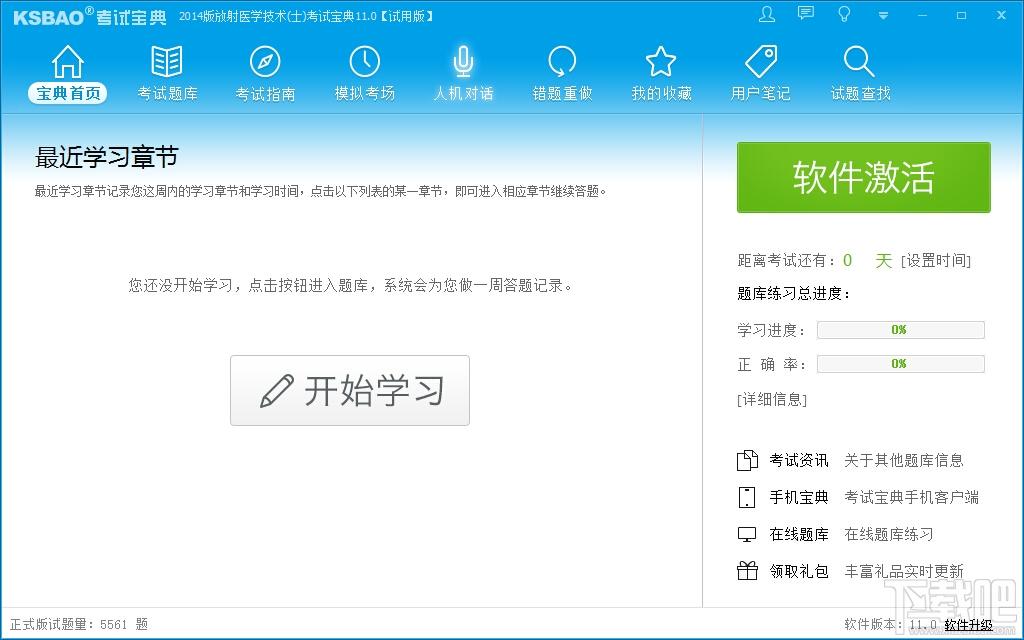The width and height of the screenshot is (1024, 640).
Task: Click 手机宝典 phone icon
Action: point(746,498)
